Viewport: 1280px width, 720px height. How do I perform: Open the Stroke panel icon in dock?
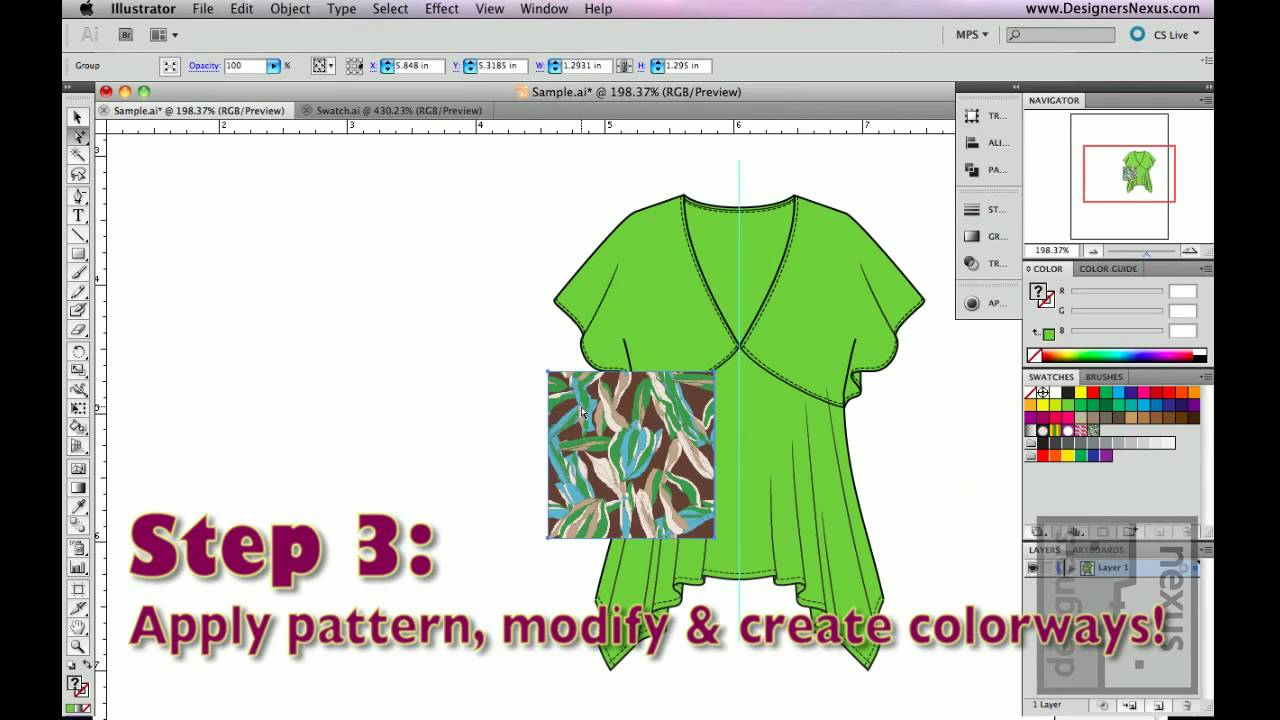(972, 210)
